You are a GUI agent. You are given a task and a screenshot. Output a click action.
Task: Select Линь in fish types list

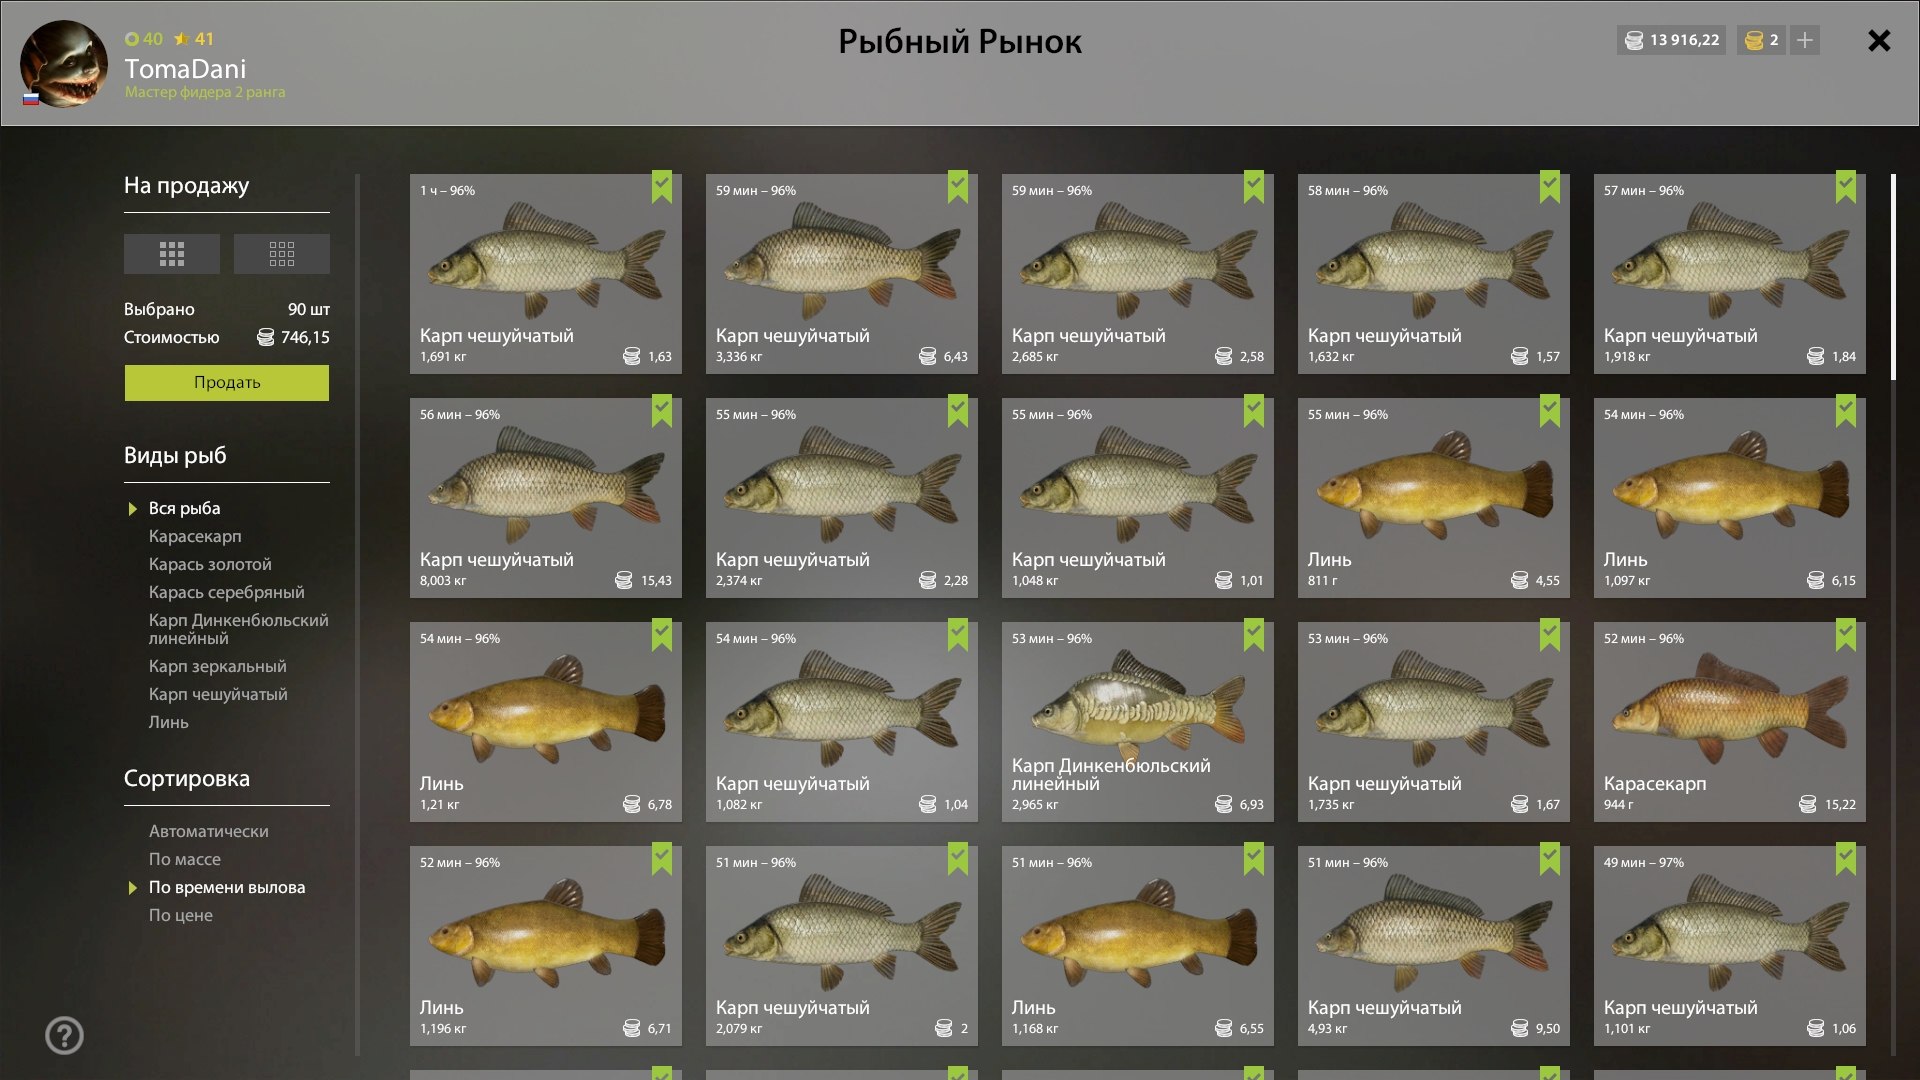168,722
